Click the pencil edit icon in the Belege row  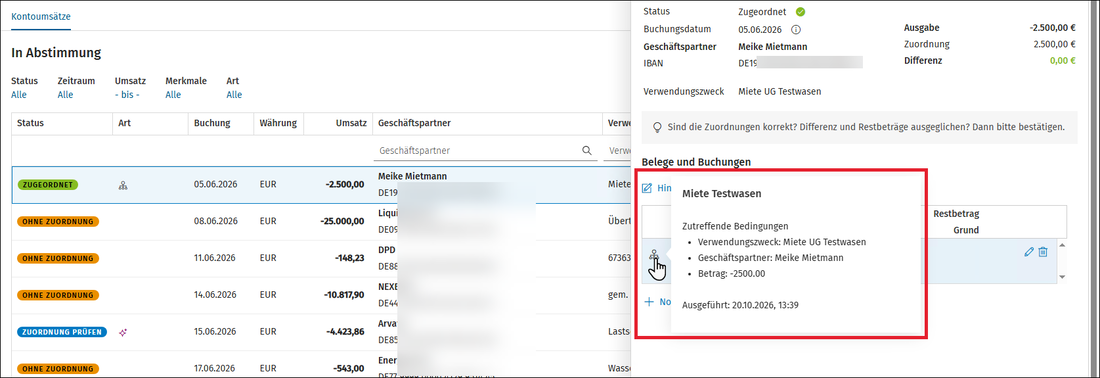point(1029,252)
